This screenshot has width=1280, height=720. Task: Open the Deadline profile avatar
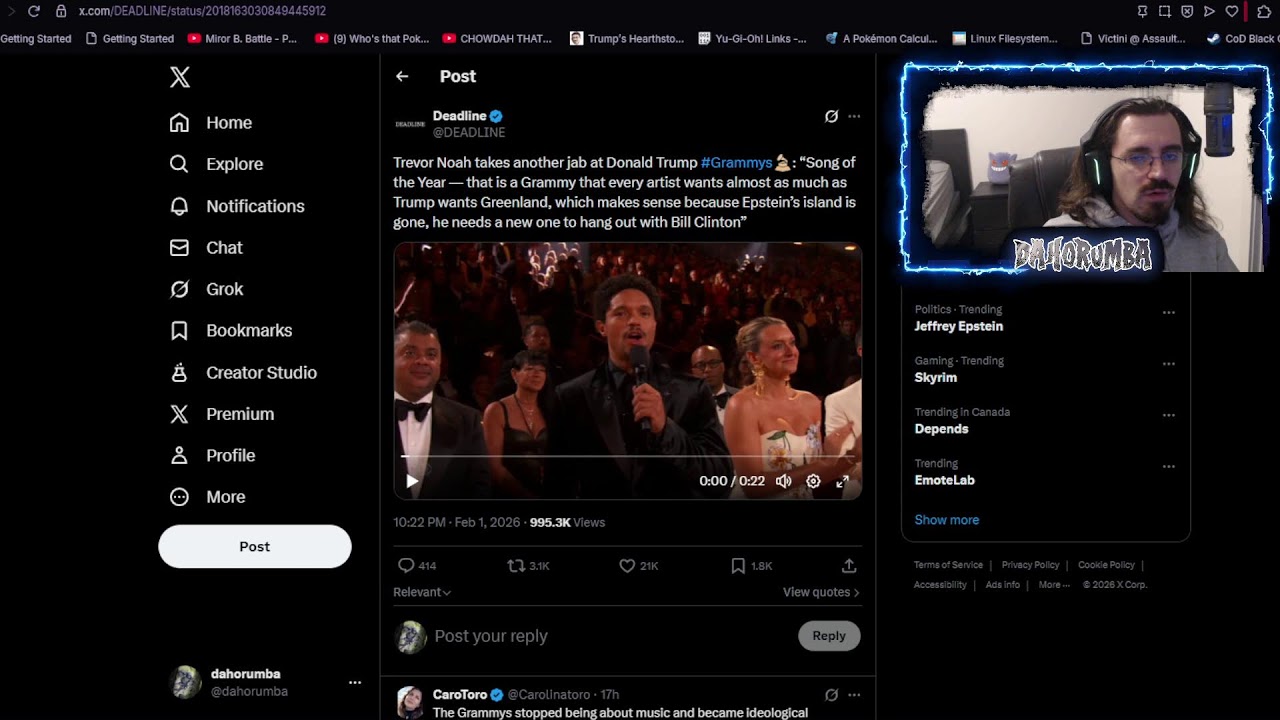tap(410, 124)
